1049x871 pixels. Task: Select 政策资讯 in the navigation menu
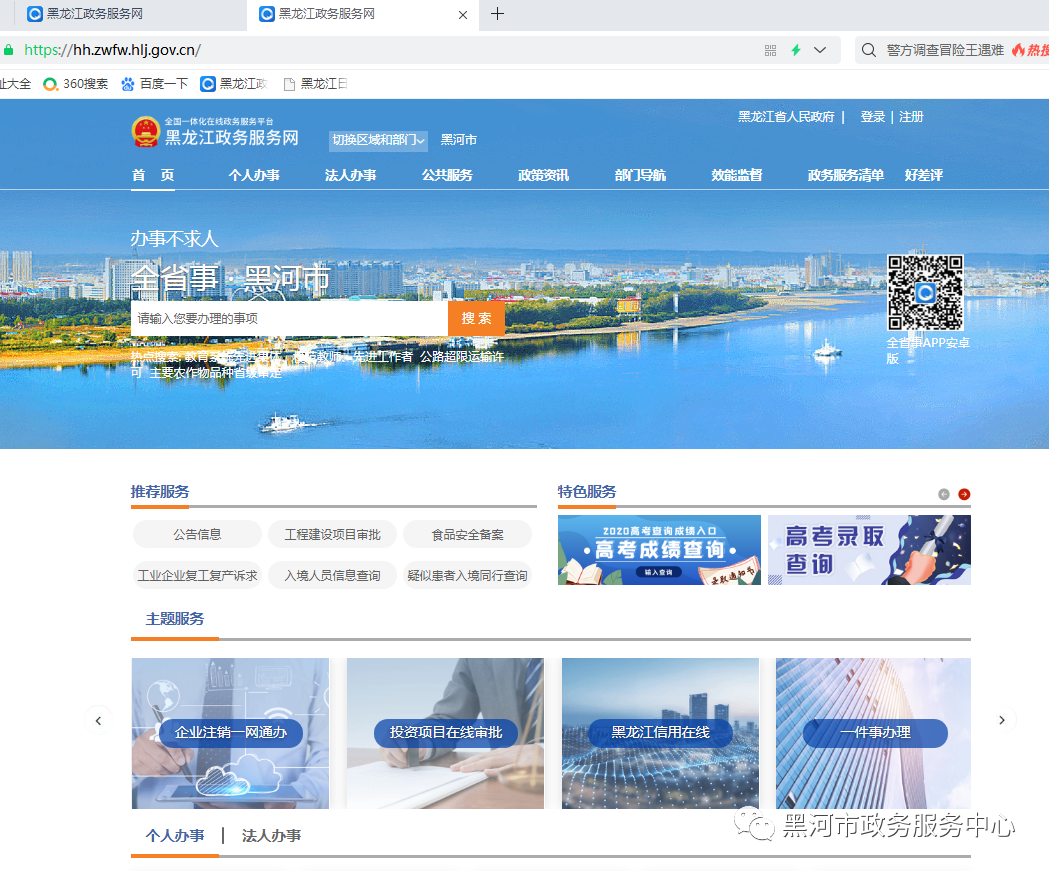point(543,175)
